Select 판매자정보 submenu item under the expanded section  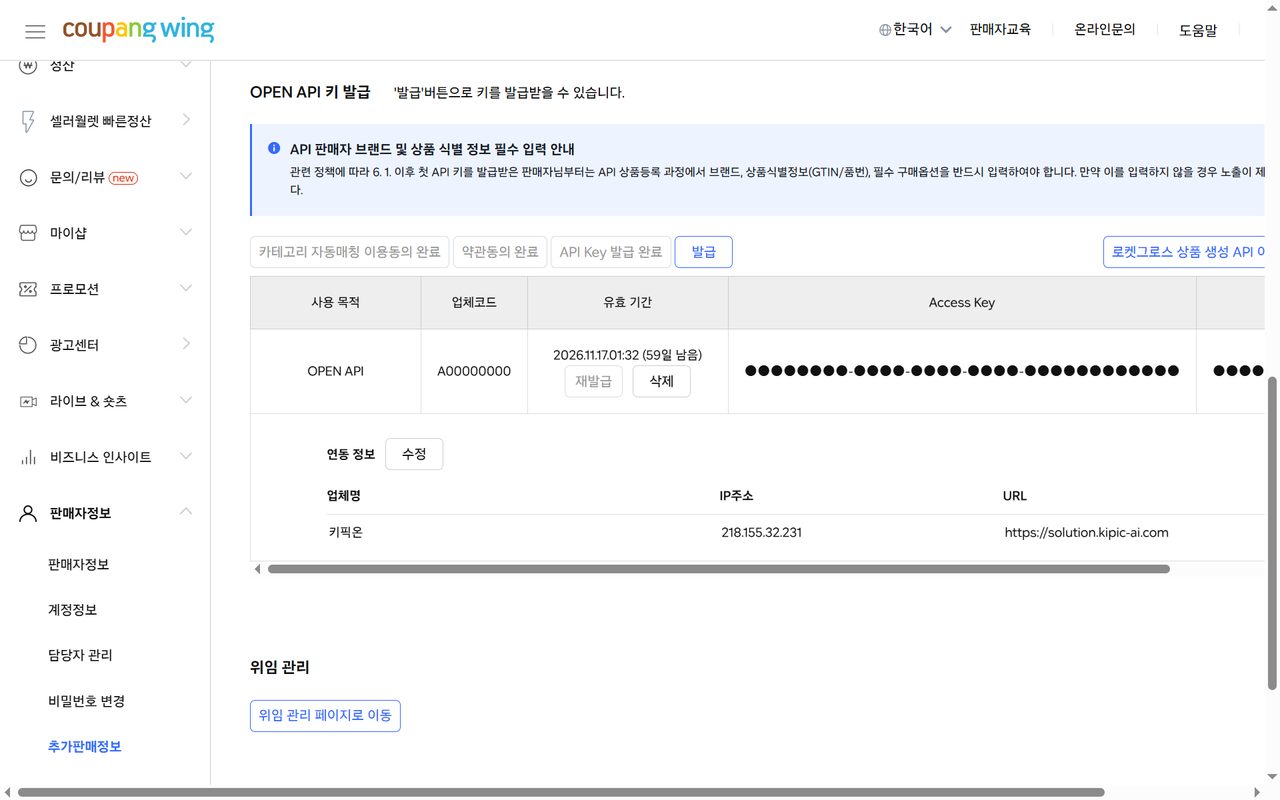[x=79, y=565]
